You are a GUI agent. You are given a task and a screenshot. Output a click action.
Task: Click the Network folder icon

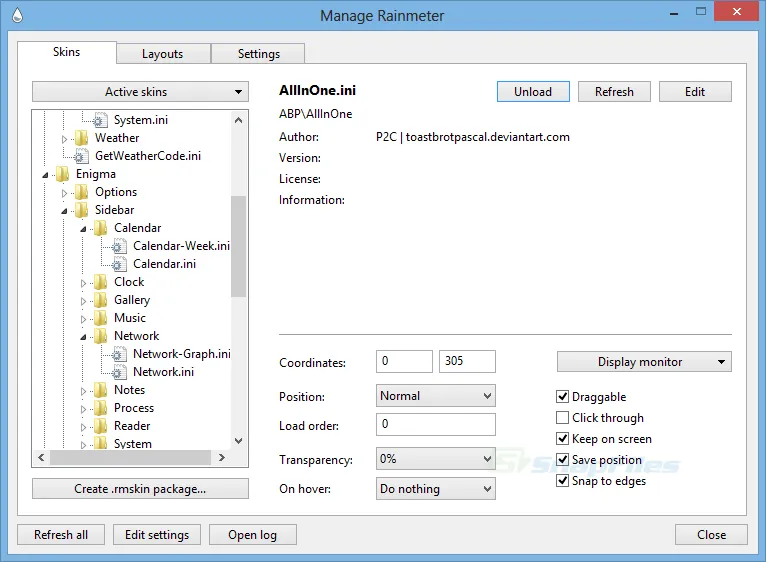click(x=100, y=336)
